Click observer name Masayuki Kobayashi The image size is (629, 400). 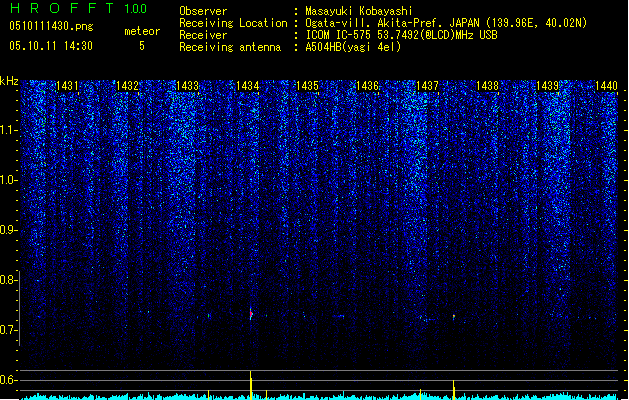click(x=359, y=11)
